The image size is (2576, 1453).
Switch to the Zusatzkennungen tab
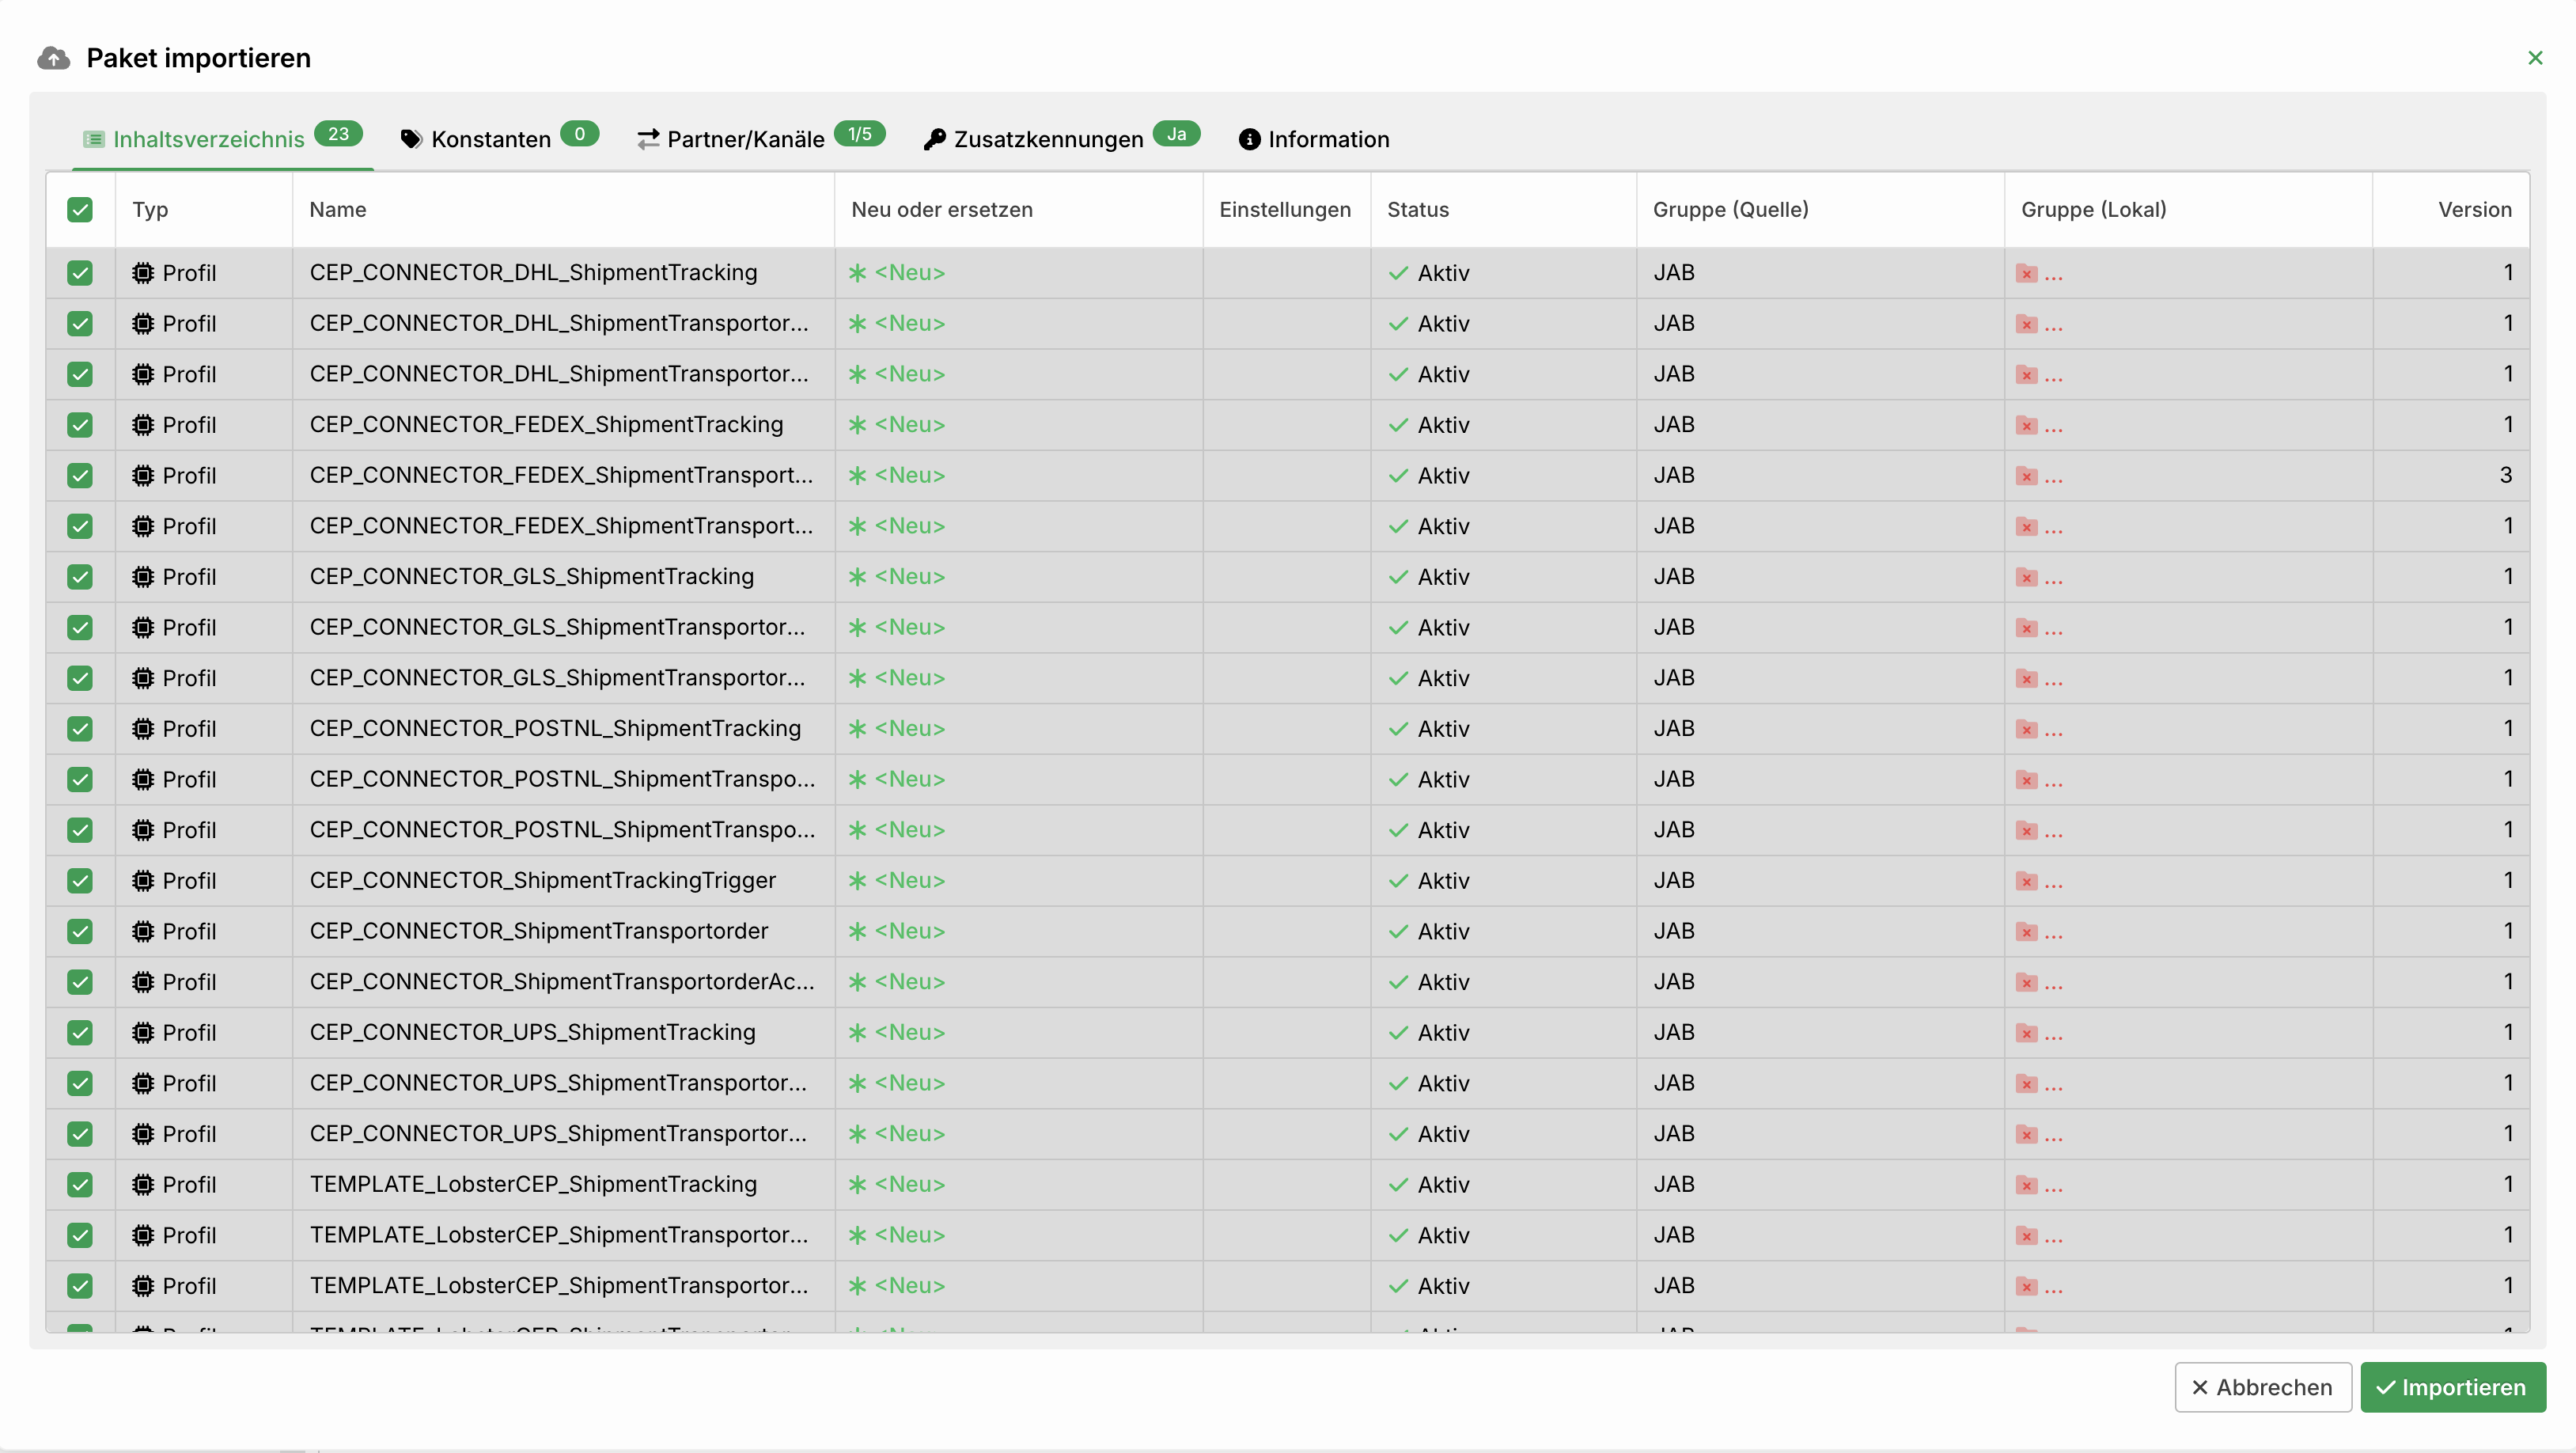1060,139
